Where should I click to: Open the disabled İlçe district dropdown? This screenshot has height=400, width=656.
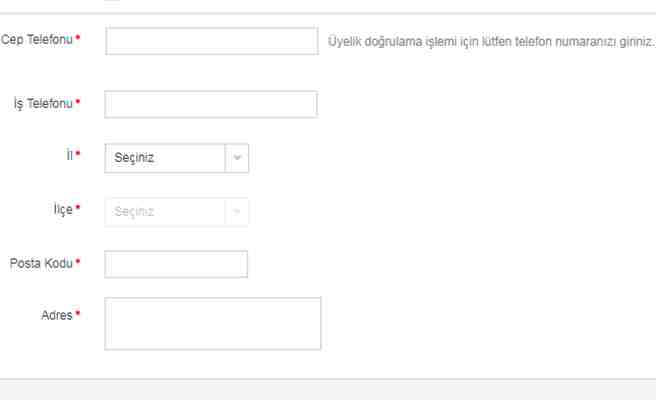(165, 212)
